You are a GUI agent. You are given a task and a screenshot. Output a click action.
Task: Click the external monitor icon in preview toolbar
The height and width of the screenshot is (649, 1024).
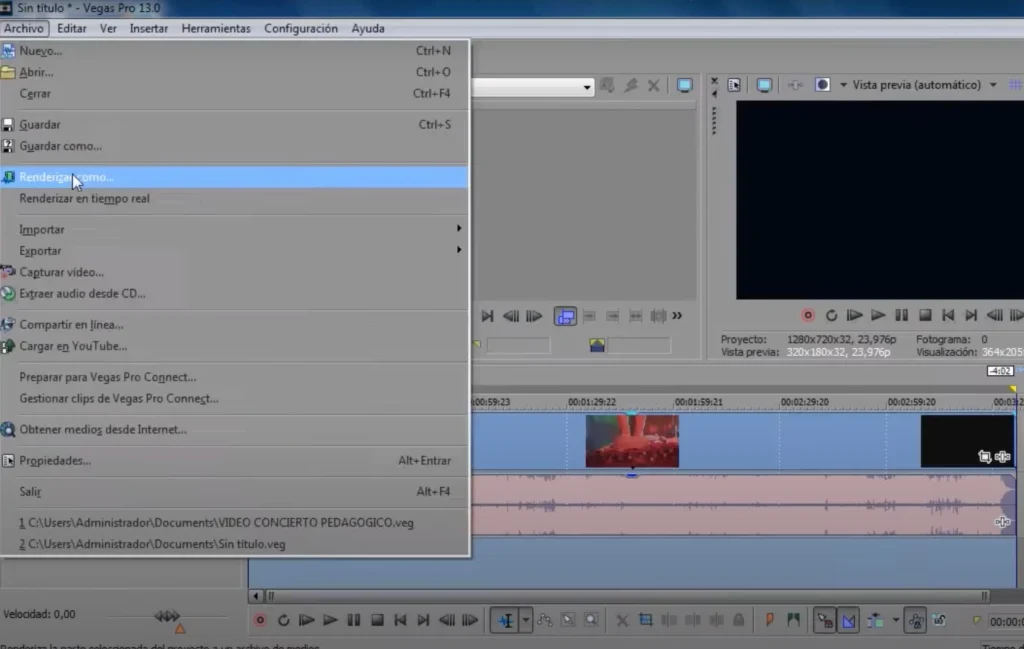point(764,85)
